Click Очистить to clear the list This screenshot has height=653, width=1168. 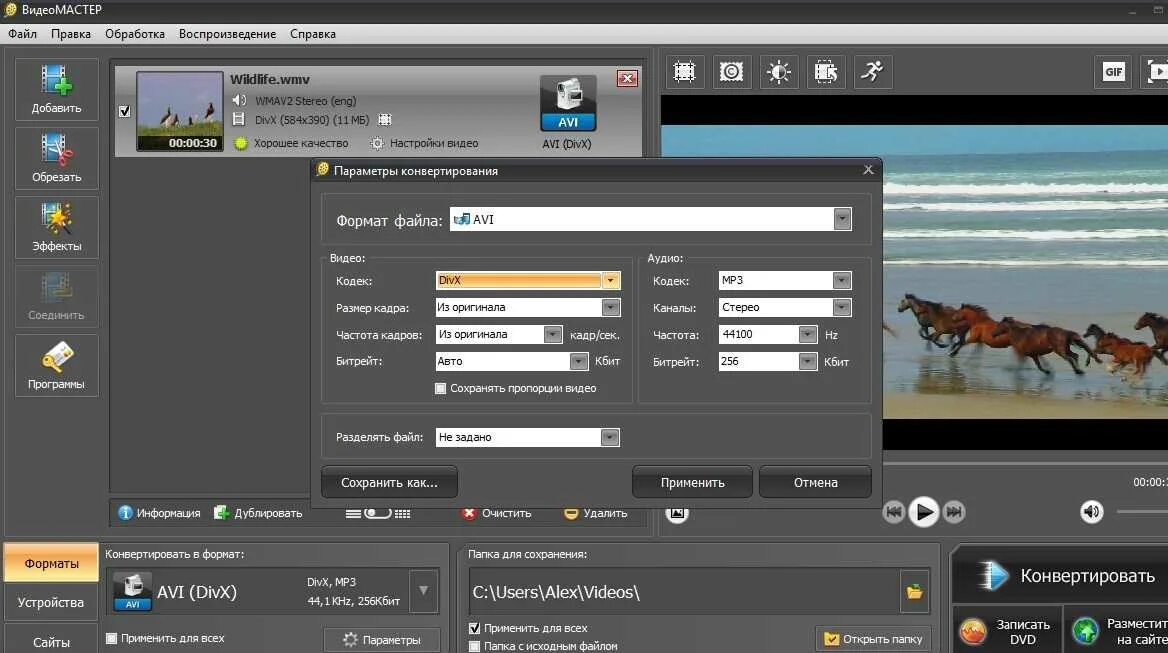(x=497, y=513)
